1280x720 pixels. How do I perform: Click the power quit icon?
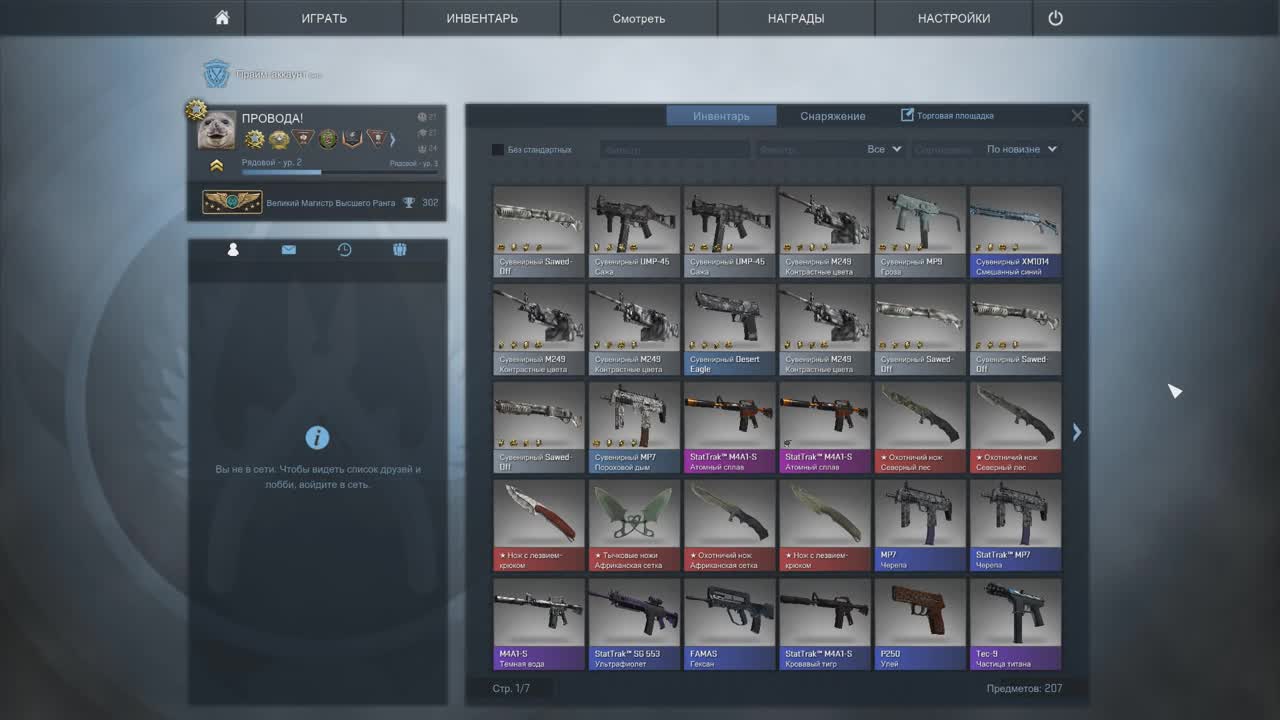point(1055,18)
